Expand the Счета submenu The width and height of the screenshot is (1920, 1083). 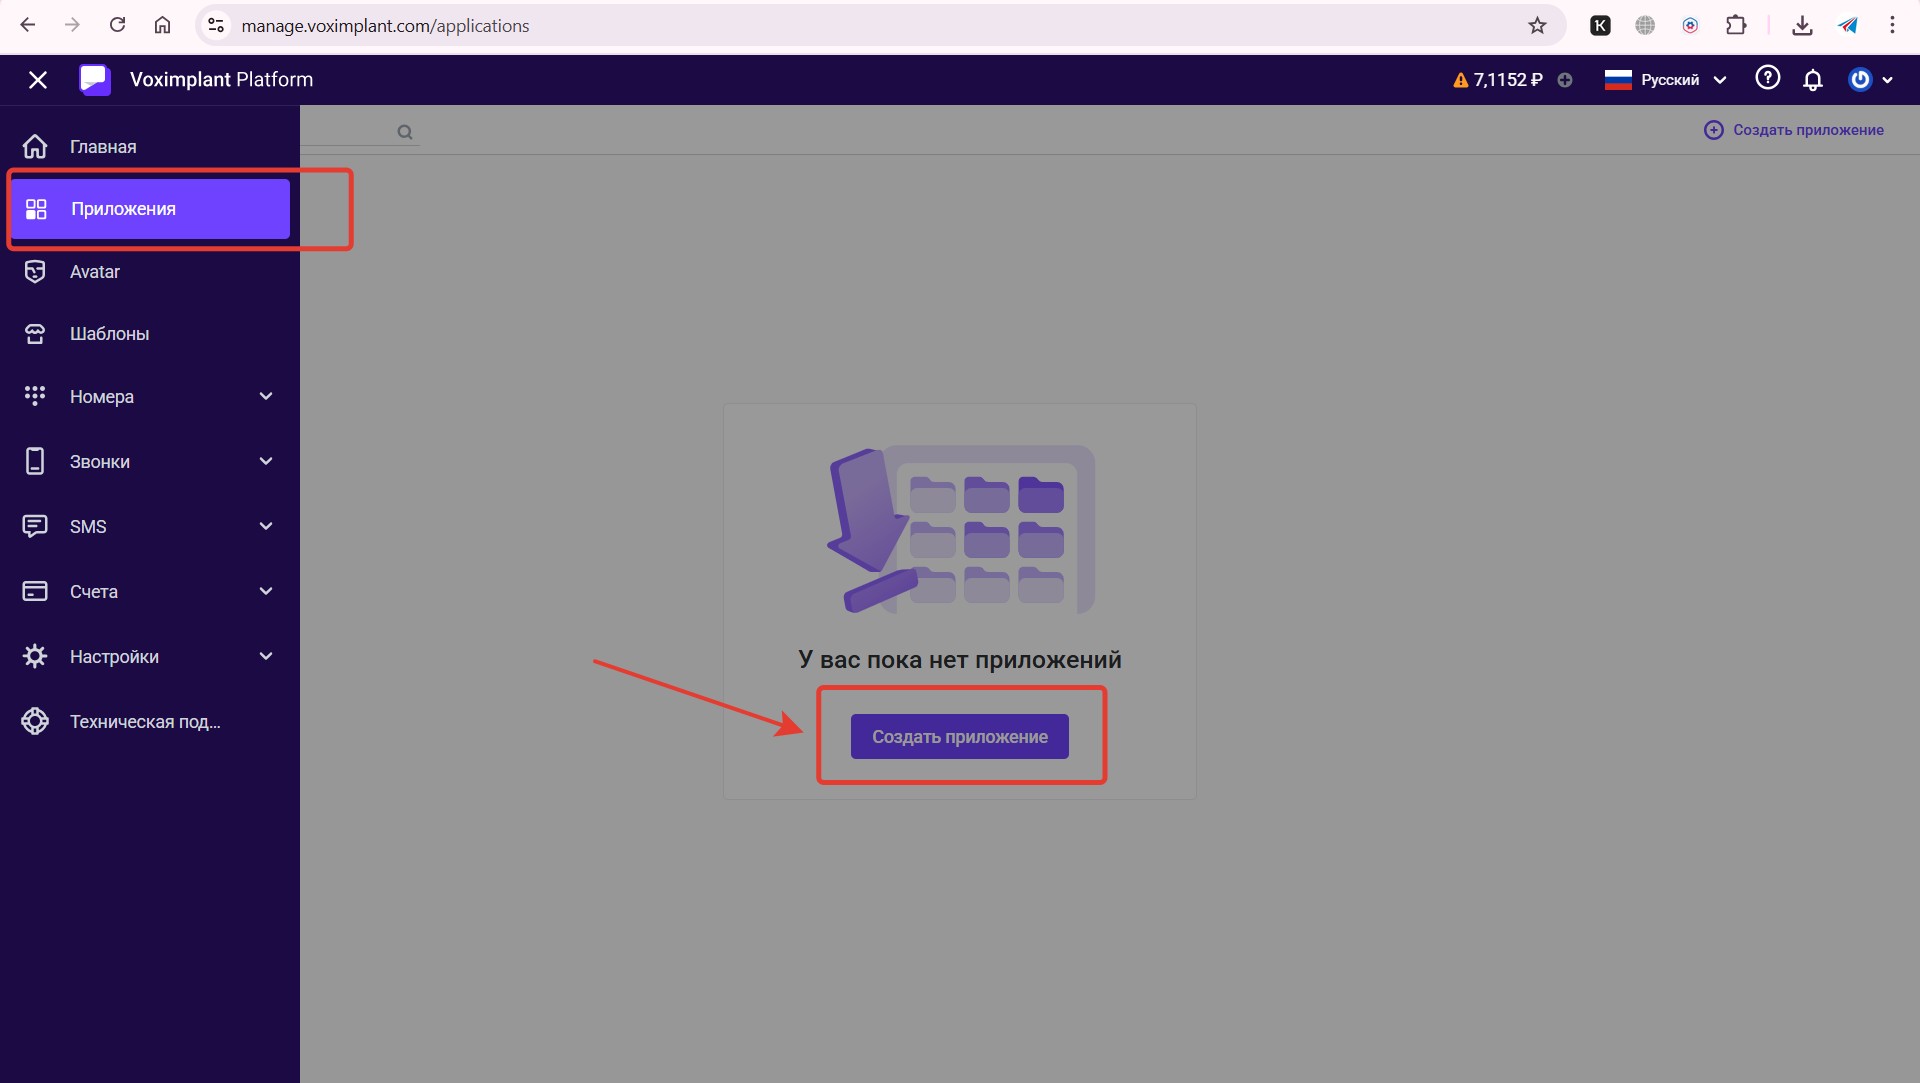tap(266, 591)
